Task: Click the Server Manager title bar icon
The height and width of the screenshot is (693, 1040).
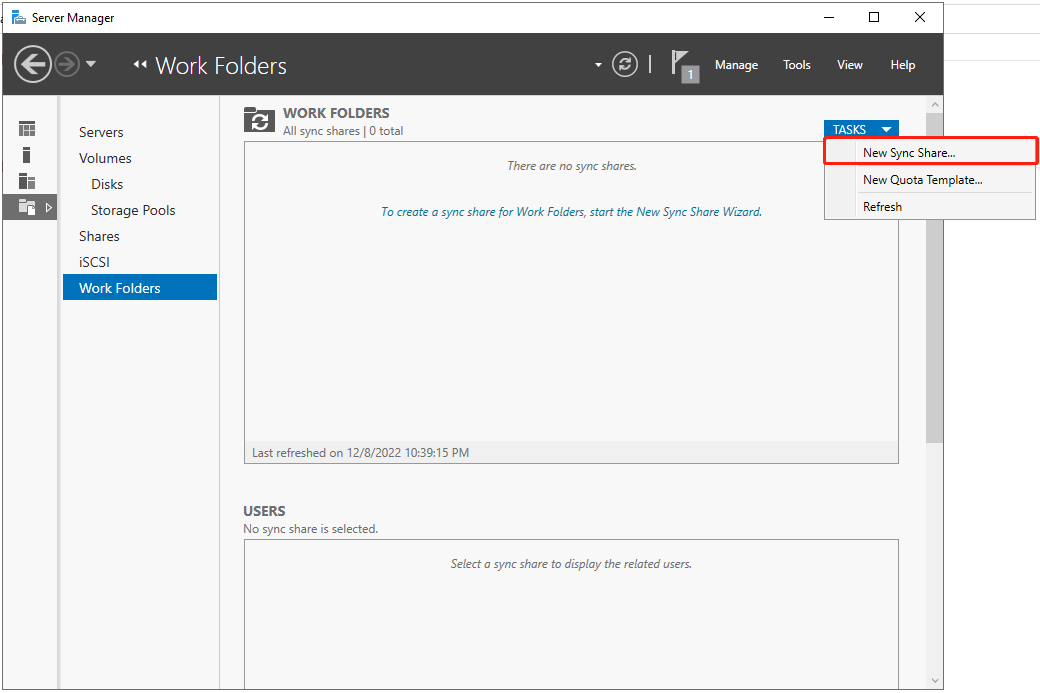Action: pos(19,17)
